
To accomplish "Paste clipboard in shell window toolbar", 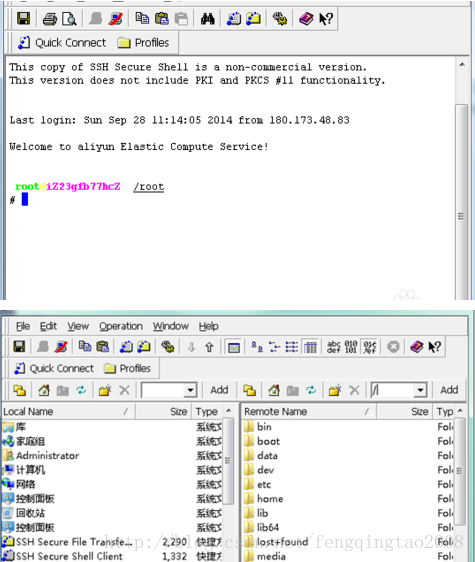I will 162,18.
